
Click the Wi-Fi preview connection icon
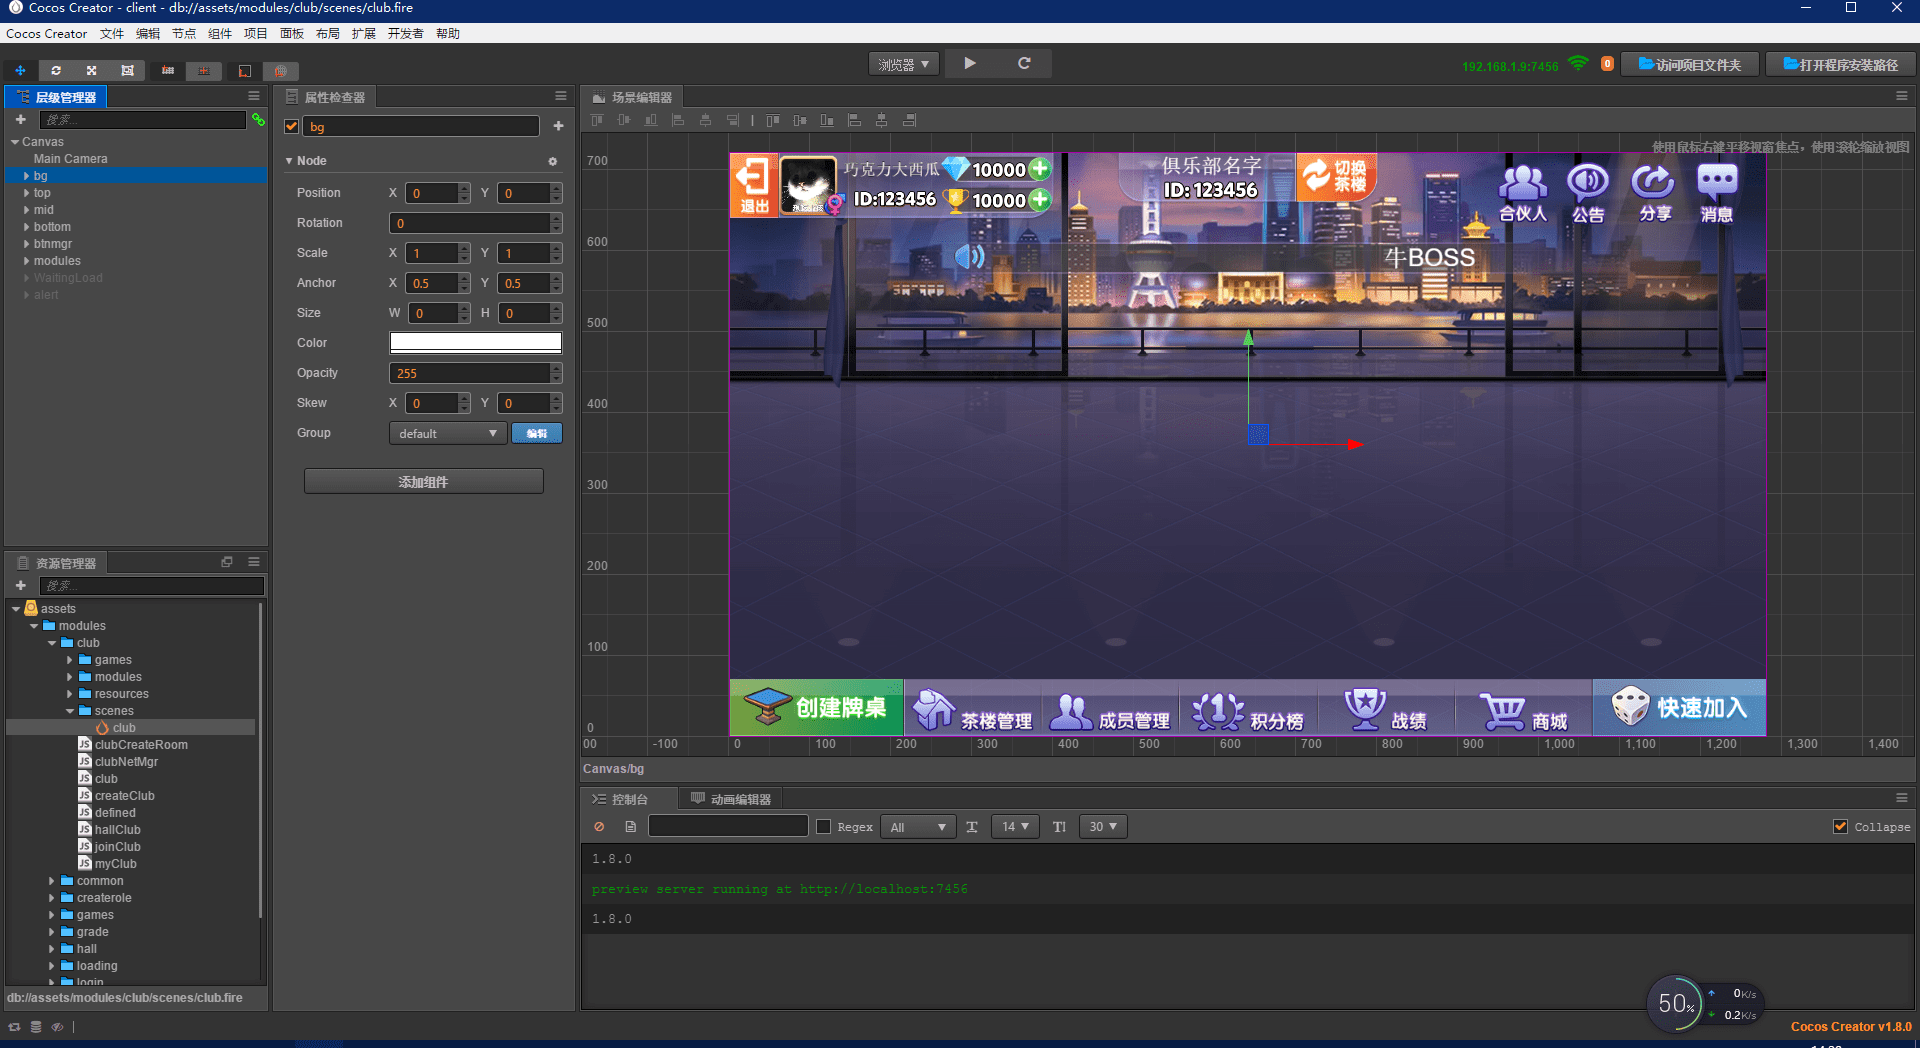(1578, 64)
